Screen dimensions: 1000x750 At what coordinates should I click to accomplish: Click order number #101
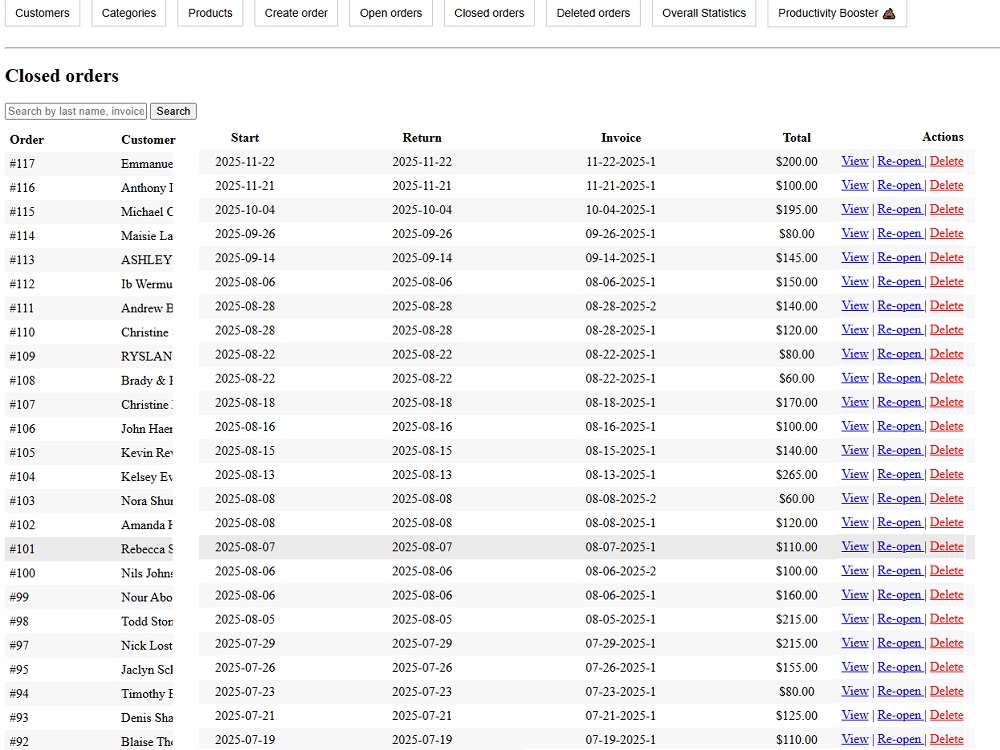(22, 549)
